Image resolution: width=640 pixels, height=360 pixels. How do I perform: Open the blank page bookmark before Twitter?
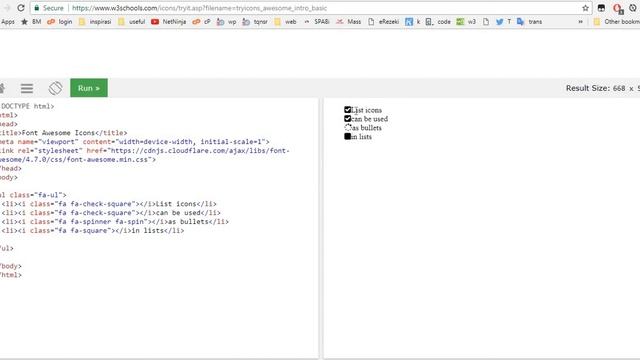(x=486, y=22)
